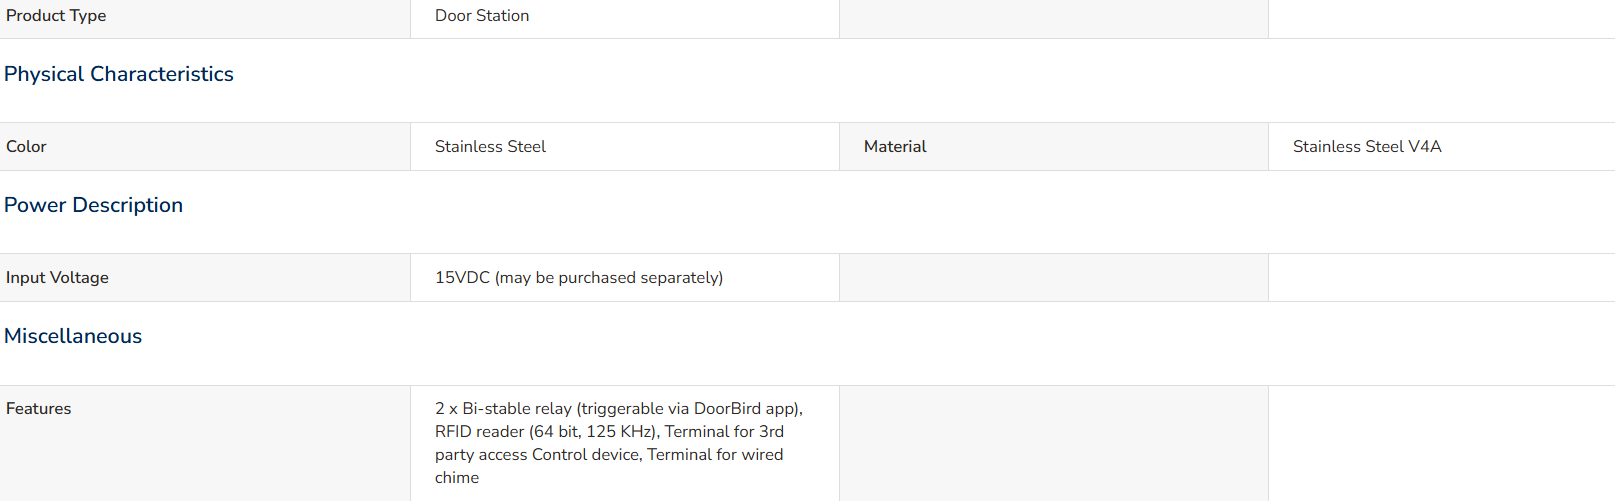Click the empty last cell in Input Voltage row

click(x=1442, y=278)
